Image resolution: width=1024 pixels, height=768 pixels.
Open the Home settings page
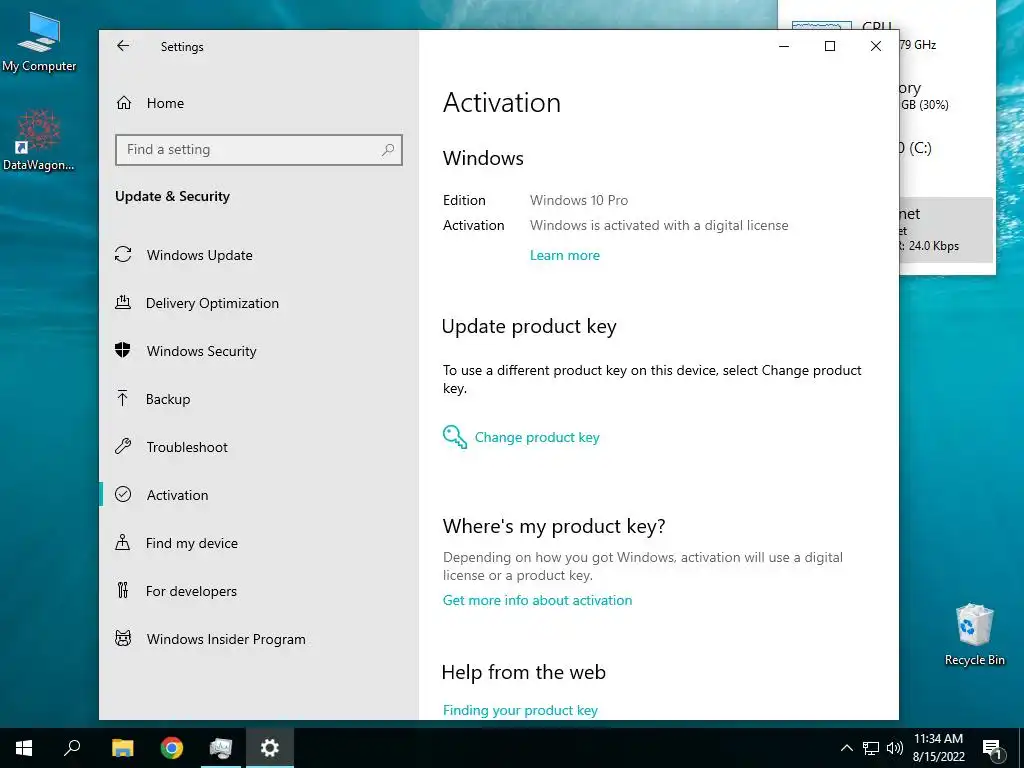[165, 103]
